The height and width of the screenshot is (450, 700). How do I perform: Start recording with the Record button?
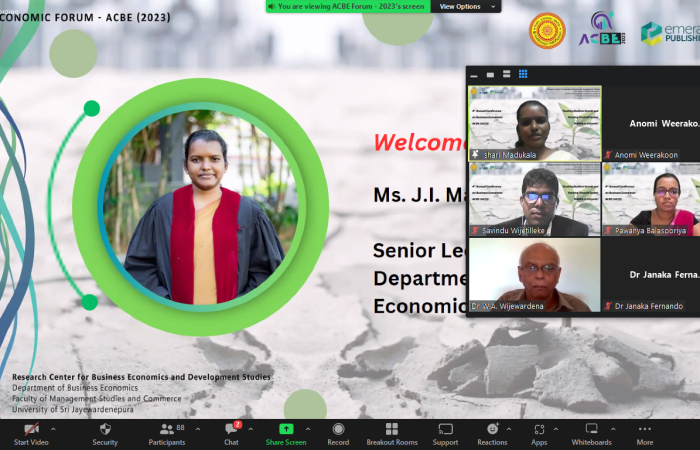coord(338,429)
